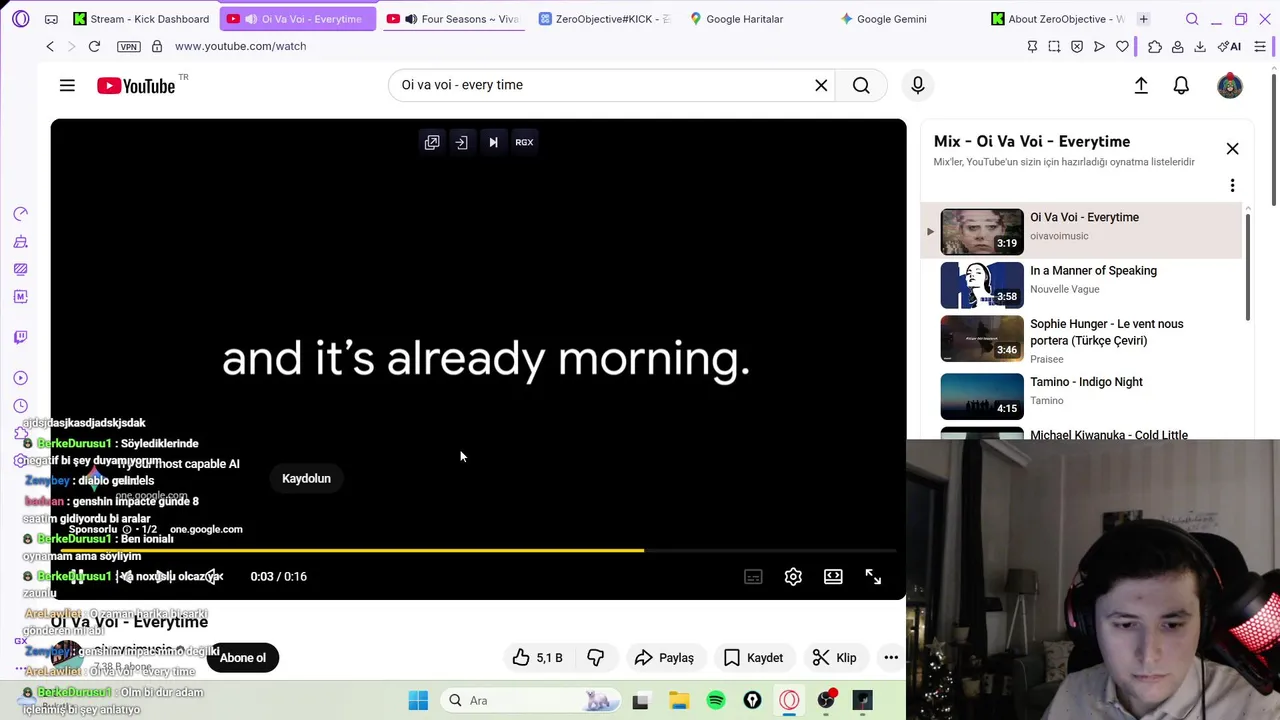1280x720 pixels.
Task: Close the Mix playlist panel
Action: point(1232,149)
